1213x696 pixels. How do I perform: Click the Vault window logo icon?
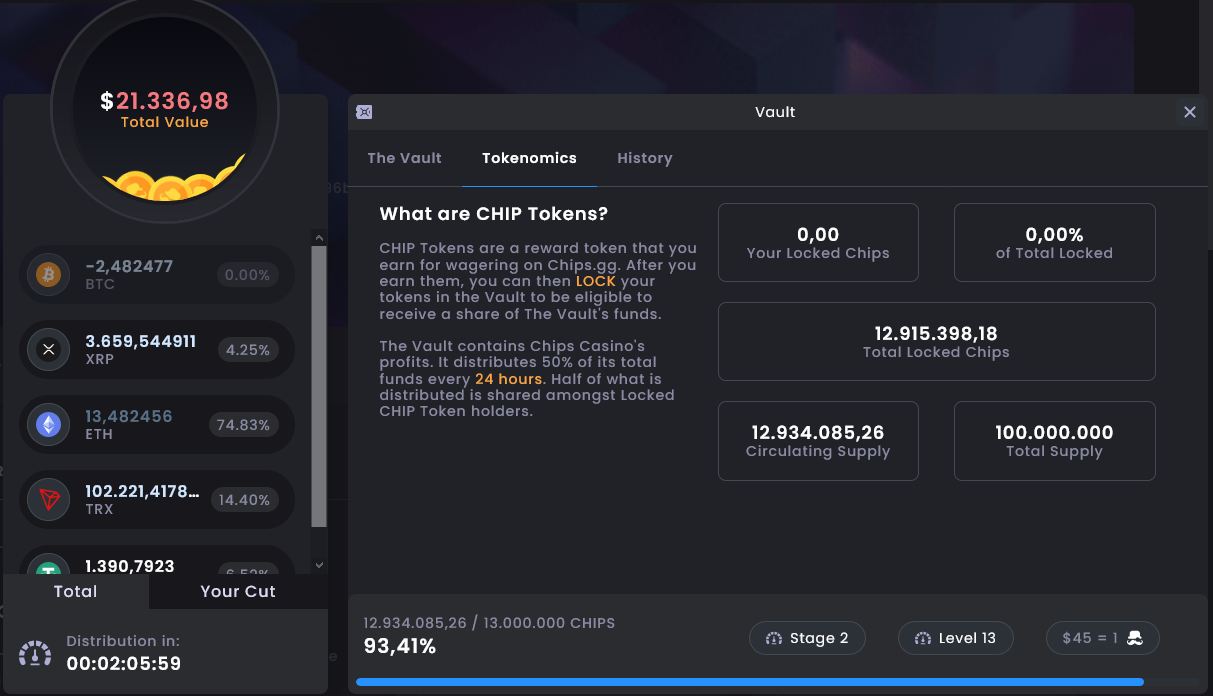point(364,112)
